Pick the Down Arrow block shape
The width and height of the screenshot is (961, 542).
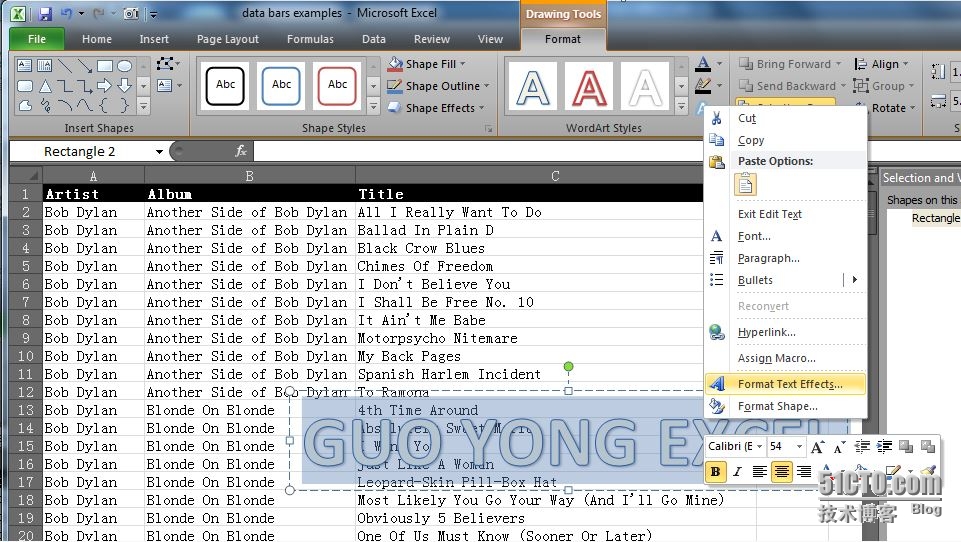point(124,86)
